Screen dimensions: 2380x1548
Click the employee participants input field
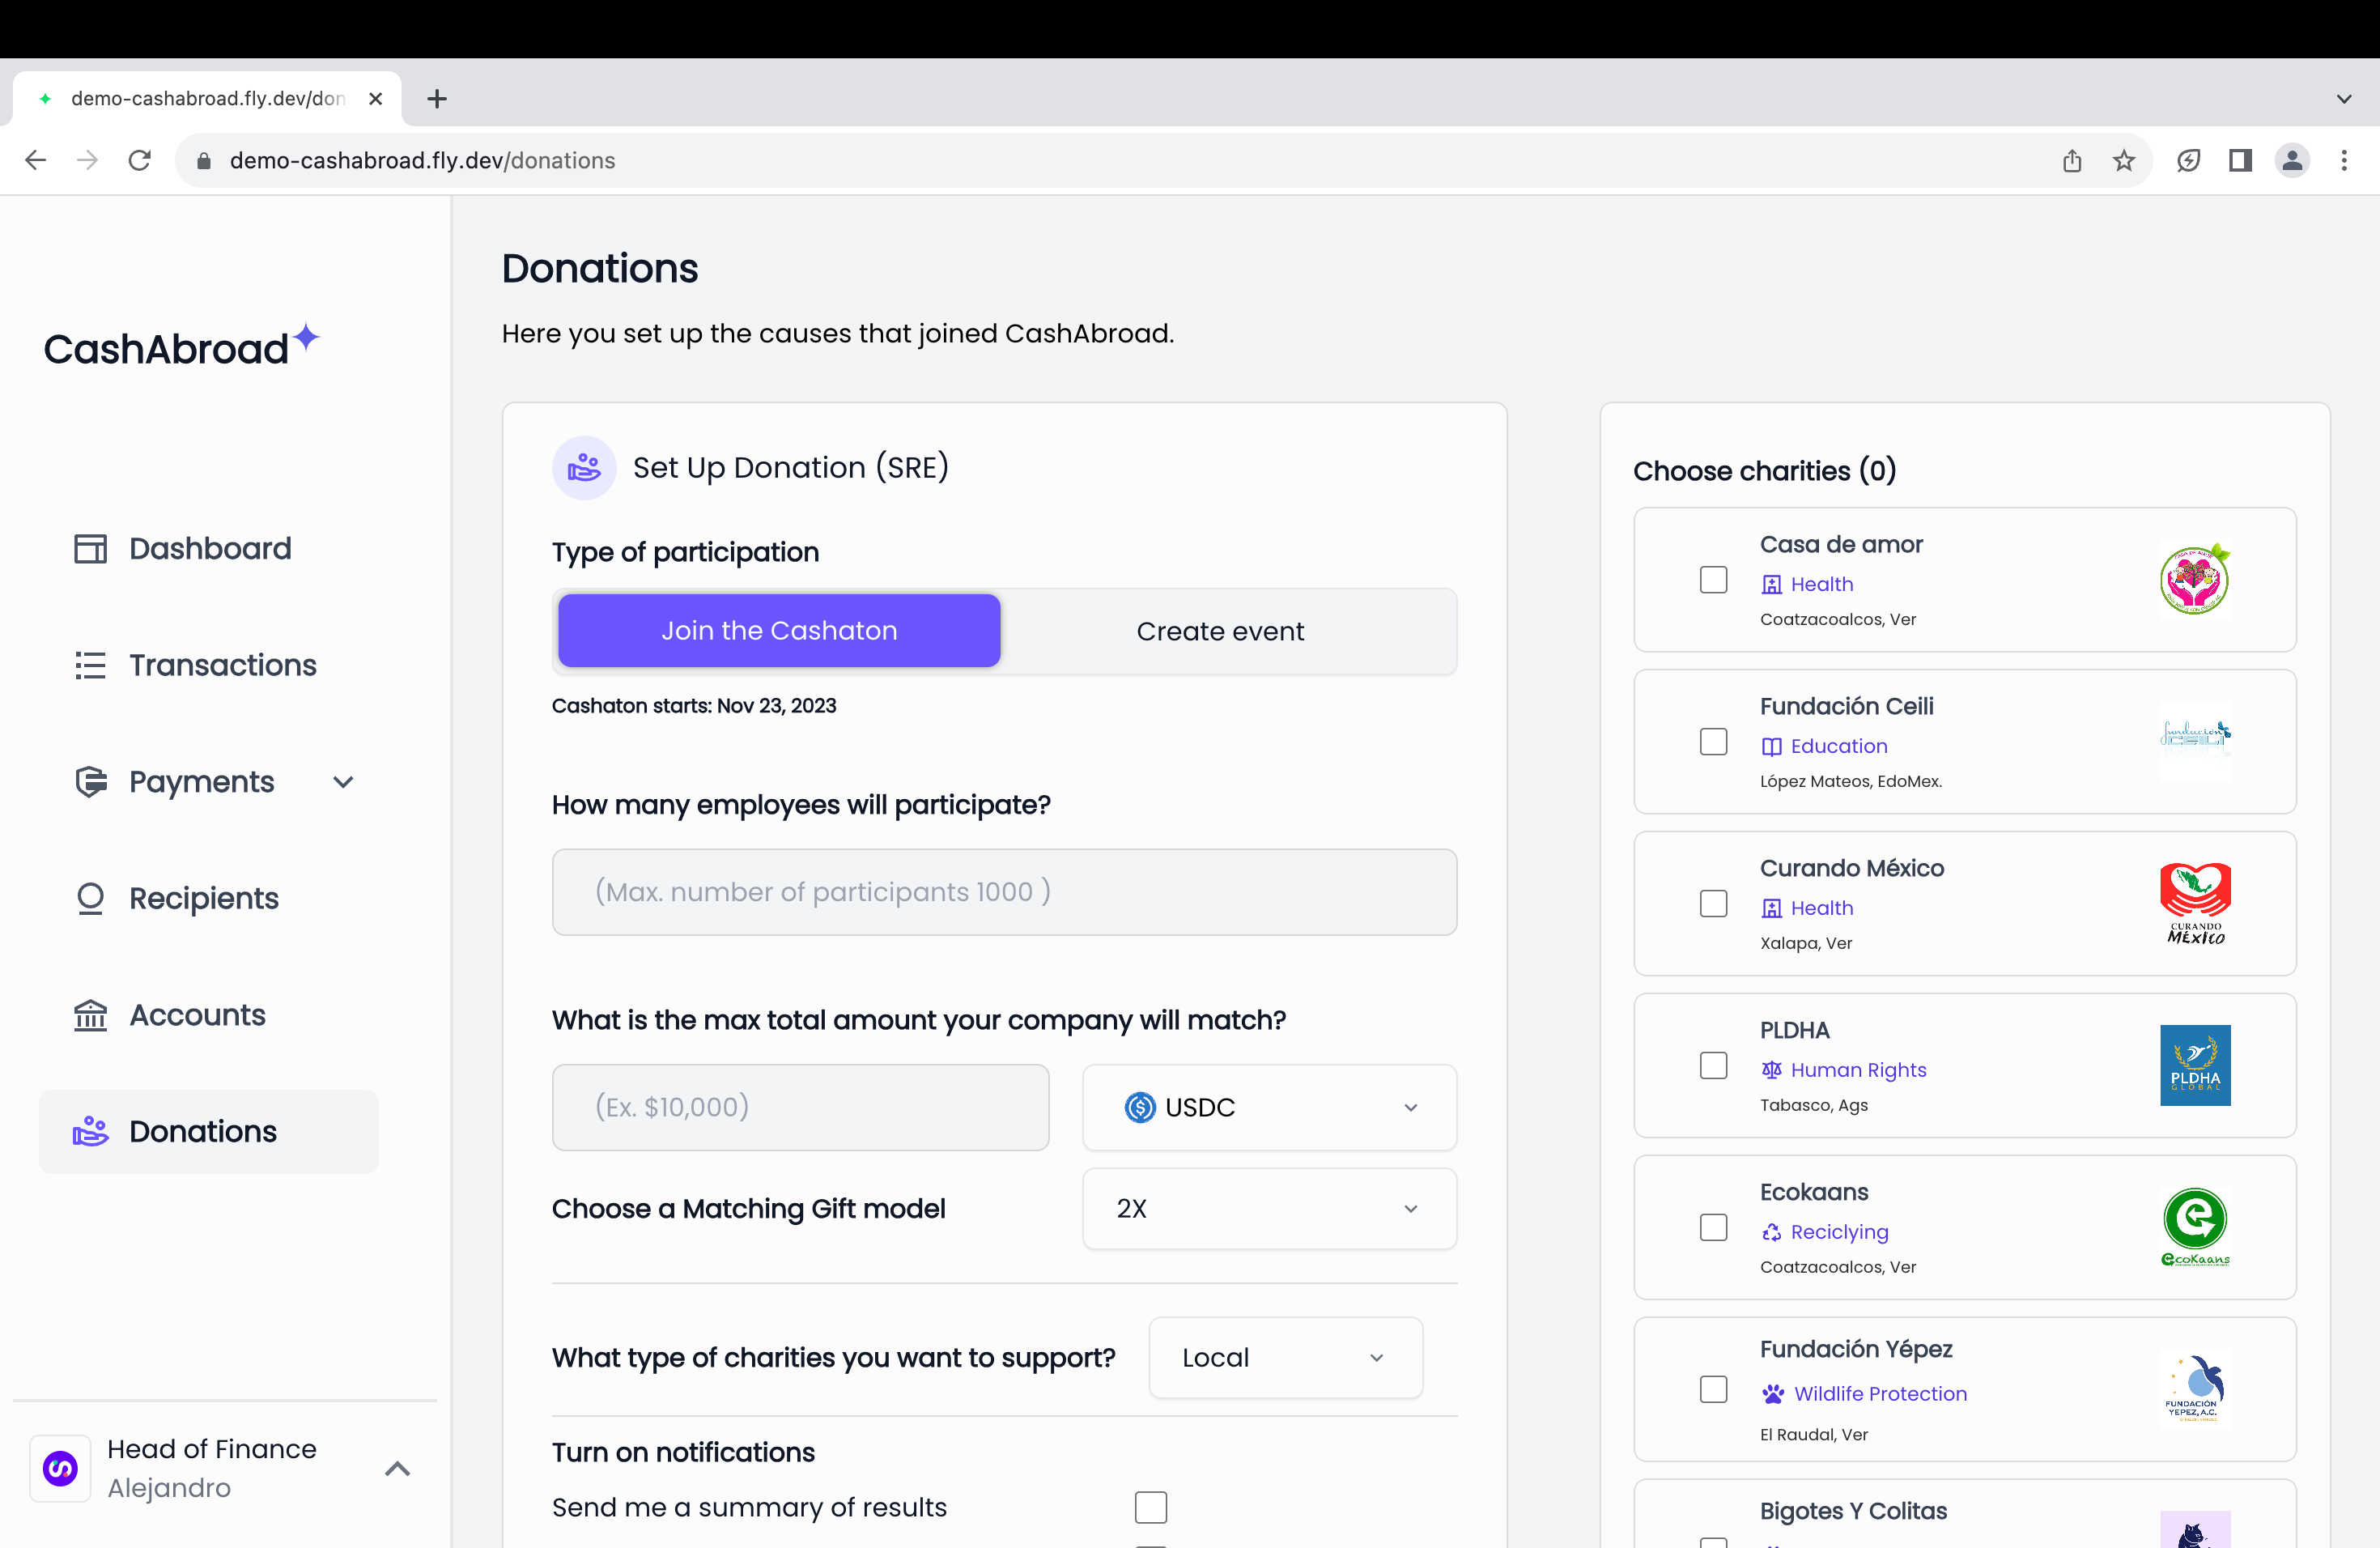point(1003,892)
